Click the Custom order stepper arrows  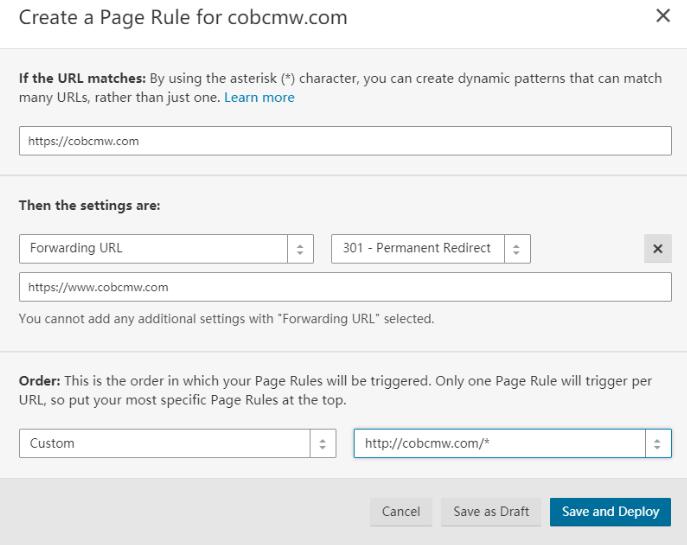pos(322,443)
